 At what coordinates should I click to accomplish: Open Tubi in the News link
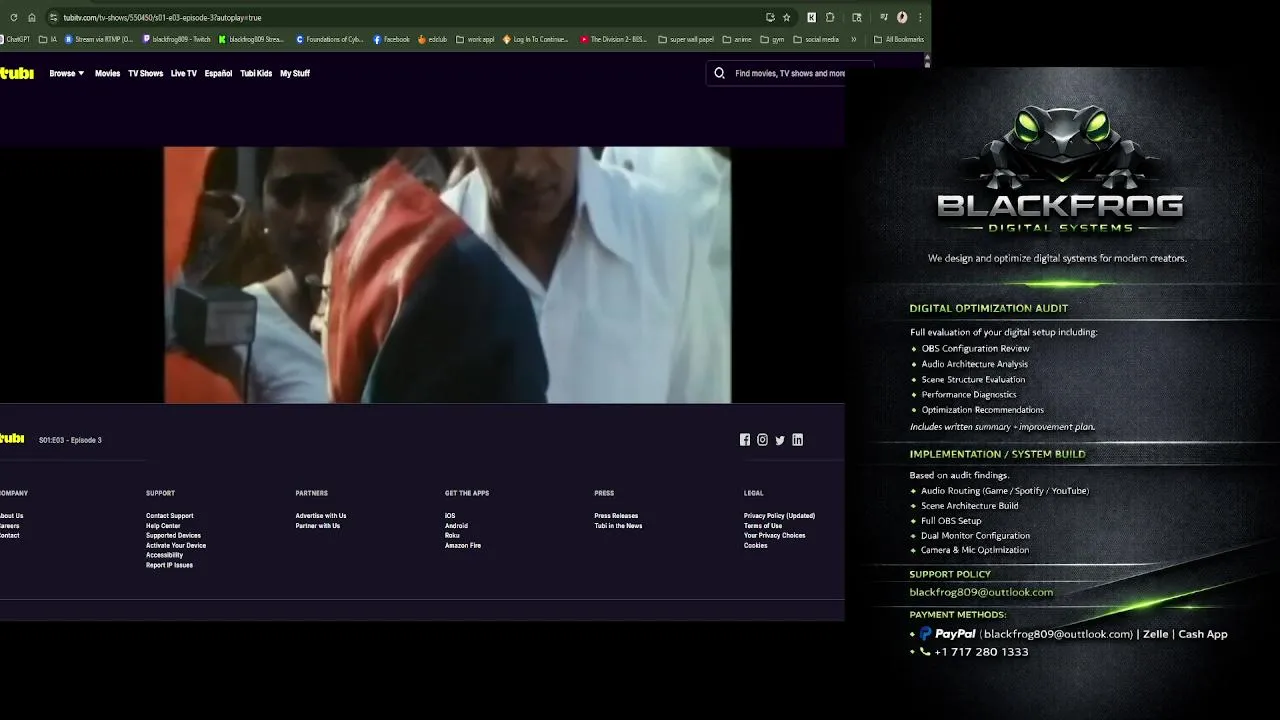point(618,526)
